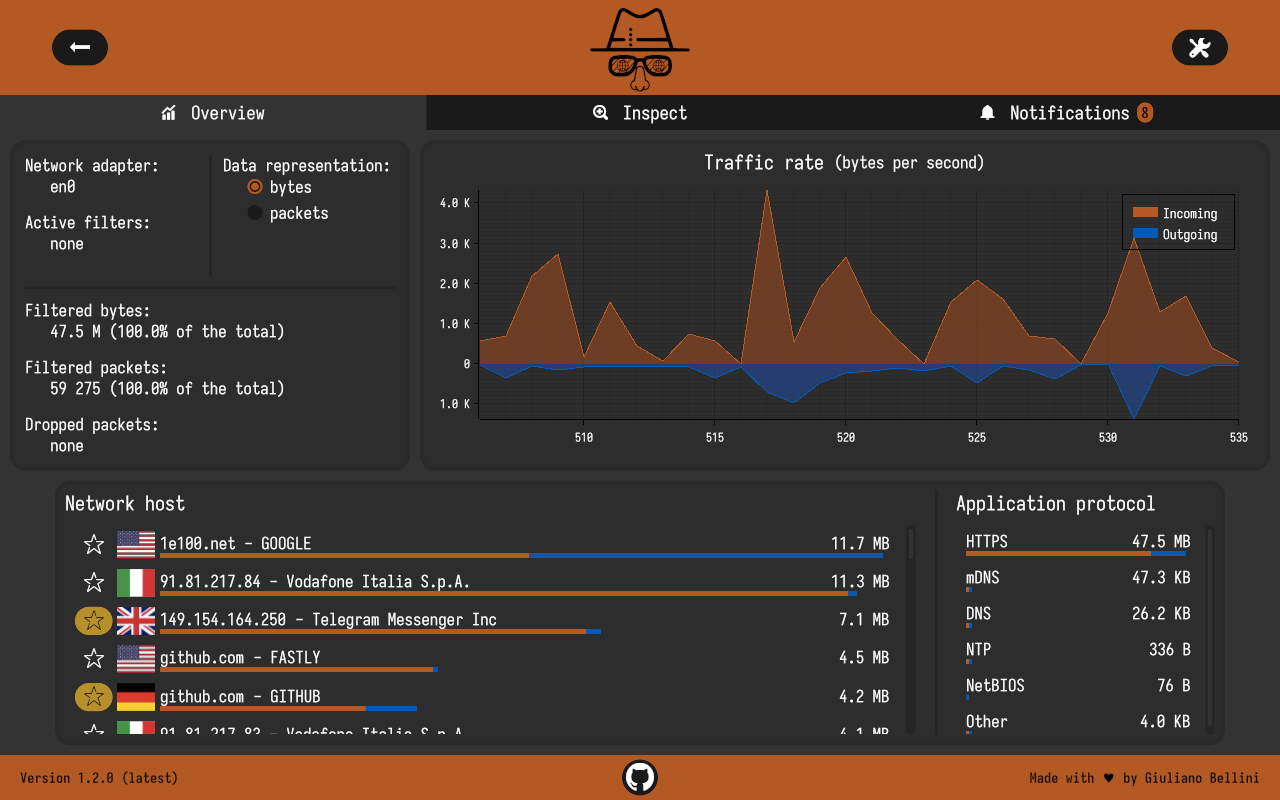Switch to the Inspect tab
The height and width of the screenshot is (800, 1280).
(x=640, y=113)
